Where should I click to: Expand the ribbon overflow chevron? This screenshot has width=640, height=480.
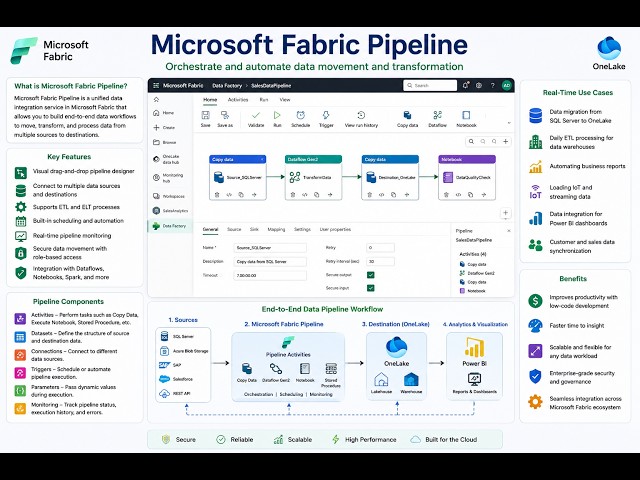(509, 122)
